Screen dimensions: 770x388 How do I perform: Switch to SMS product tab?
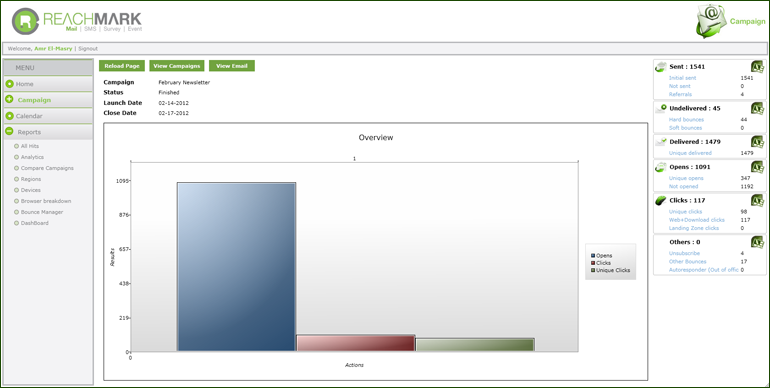[x=90, y=29]
